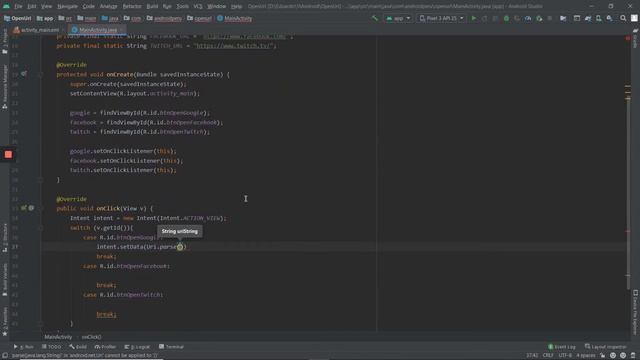Screen dimensions: 640x360
Task: Open the Refactor menu
Action: [132, 7]
